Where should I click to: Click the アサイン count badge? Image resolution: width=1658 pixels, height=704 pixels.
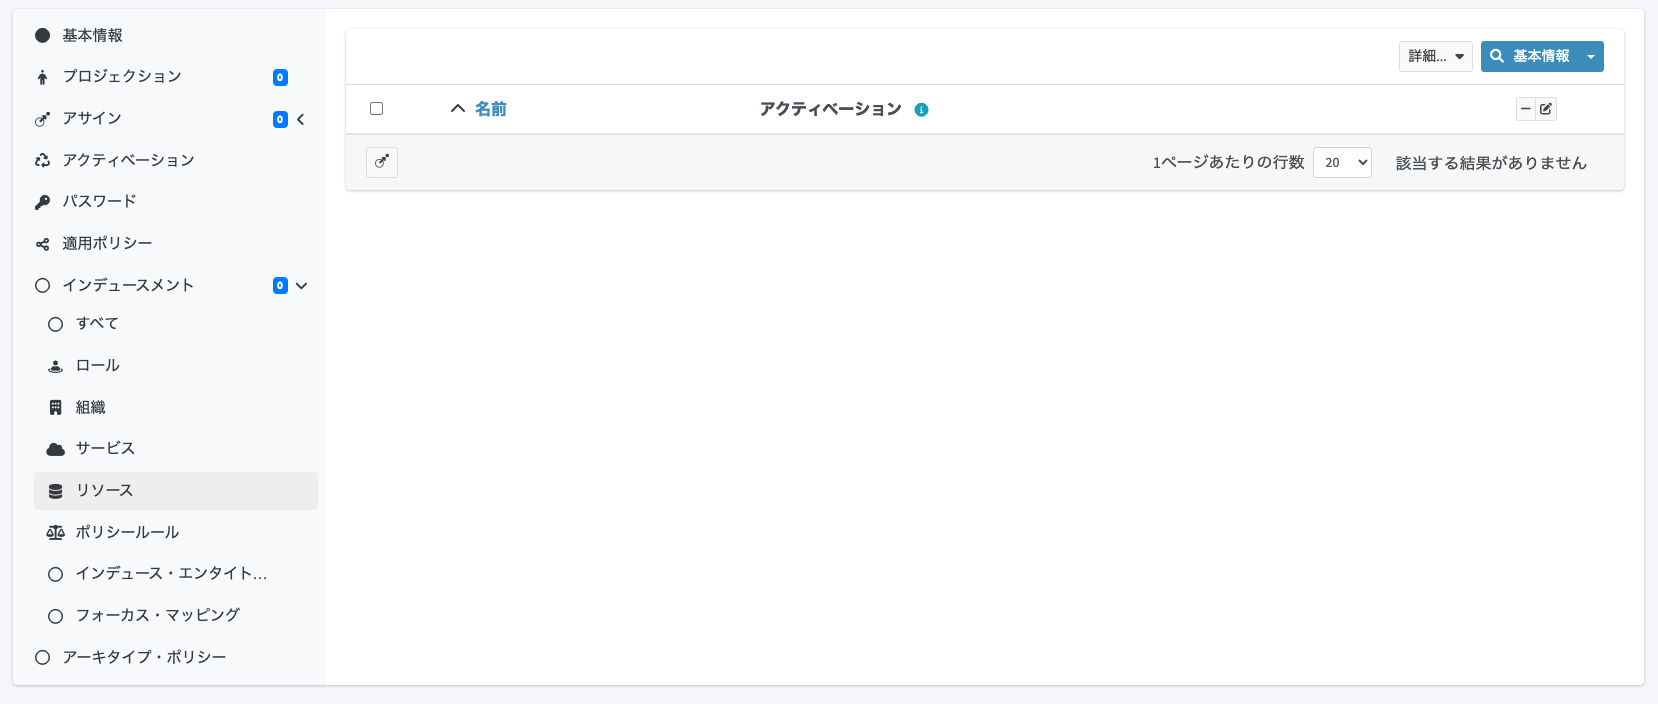point(280,120)
